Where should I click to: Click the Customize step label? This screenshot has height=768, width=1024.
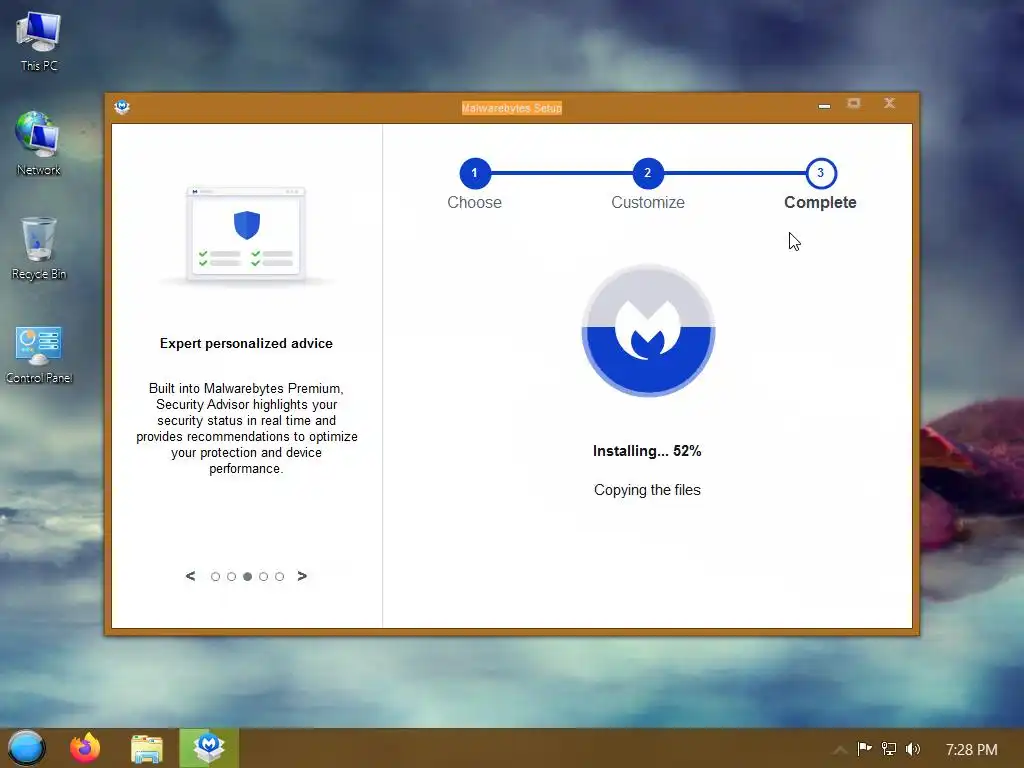pyautogui.click(x=648, y=202)
